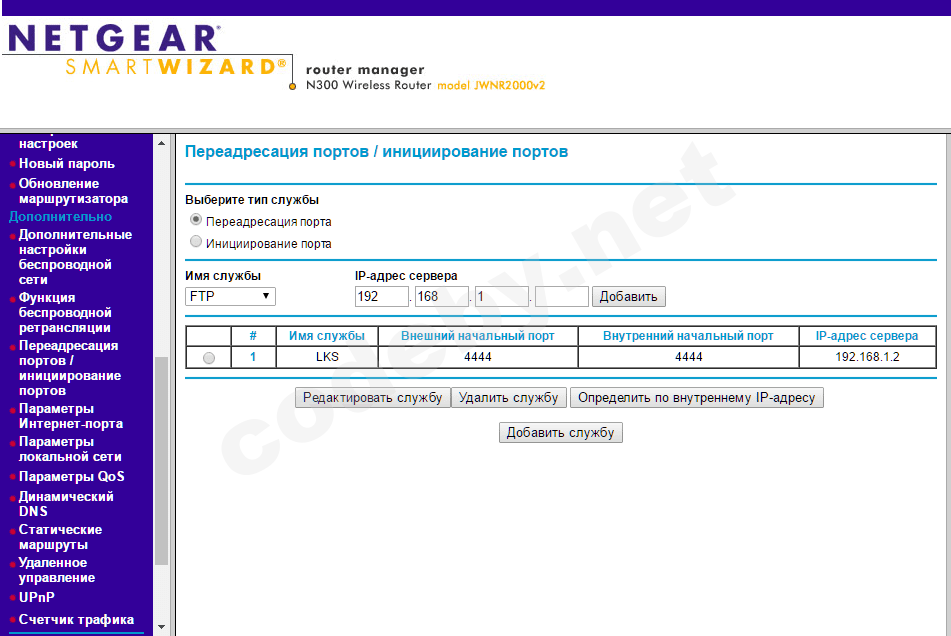Viewport: 951px width, 636px height.
Task: Click service number 1 link in table
Action: pyautogui.click(x=253, y=357)
